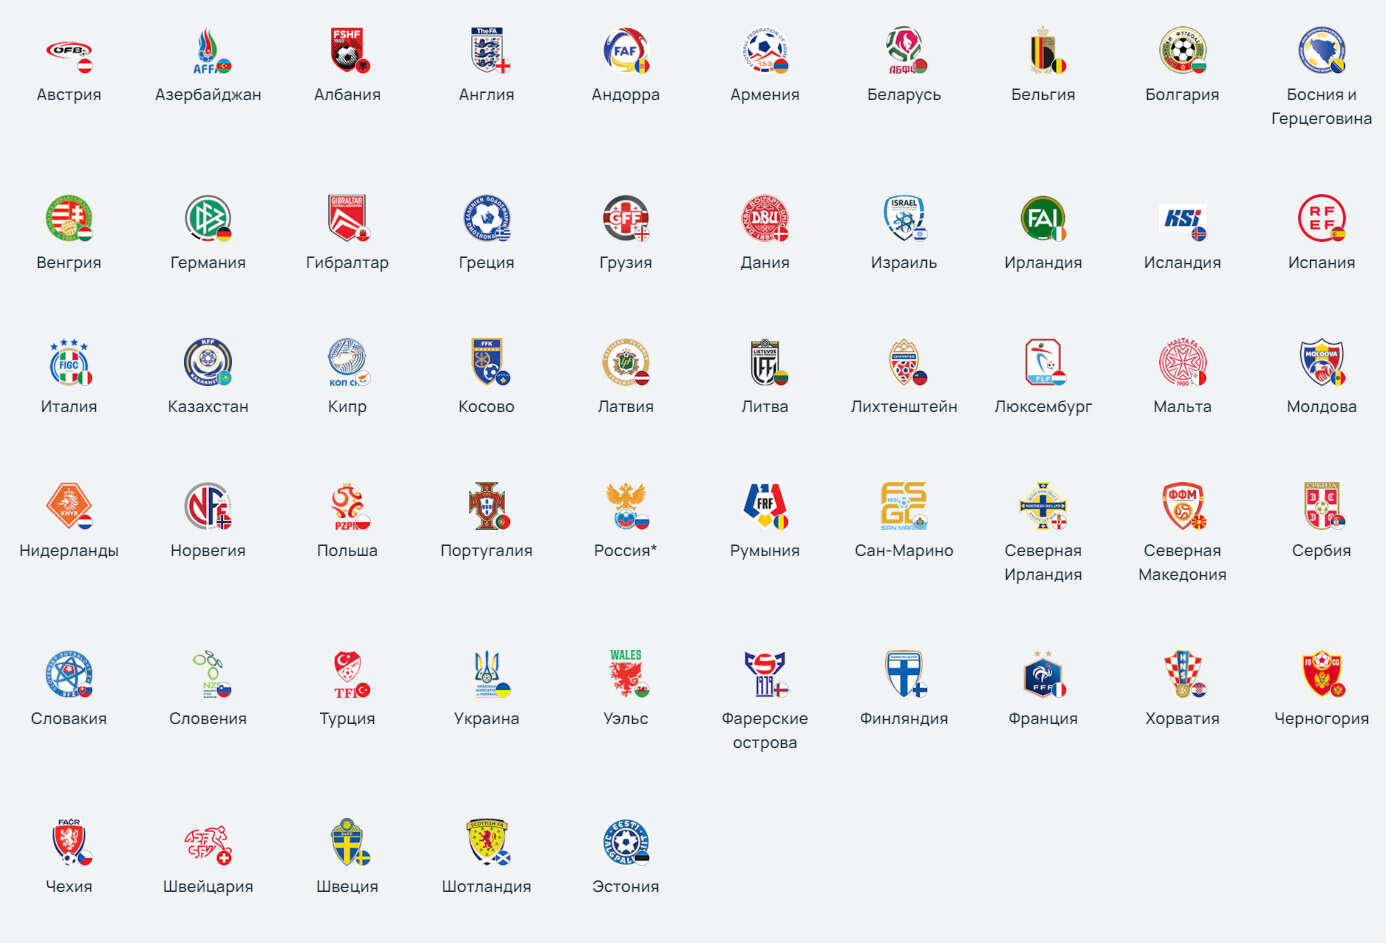Select the Portugal (Португалия) federation emblem
This screenshot has height=943, width=1386.
(487, 507)
